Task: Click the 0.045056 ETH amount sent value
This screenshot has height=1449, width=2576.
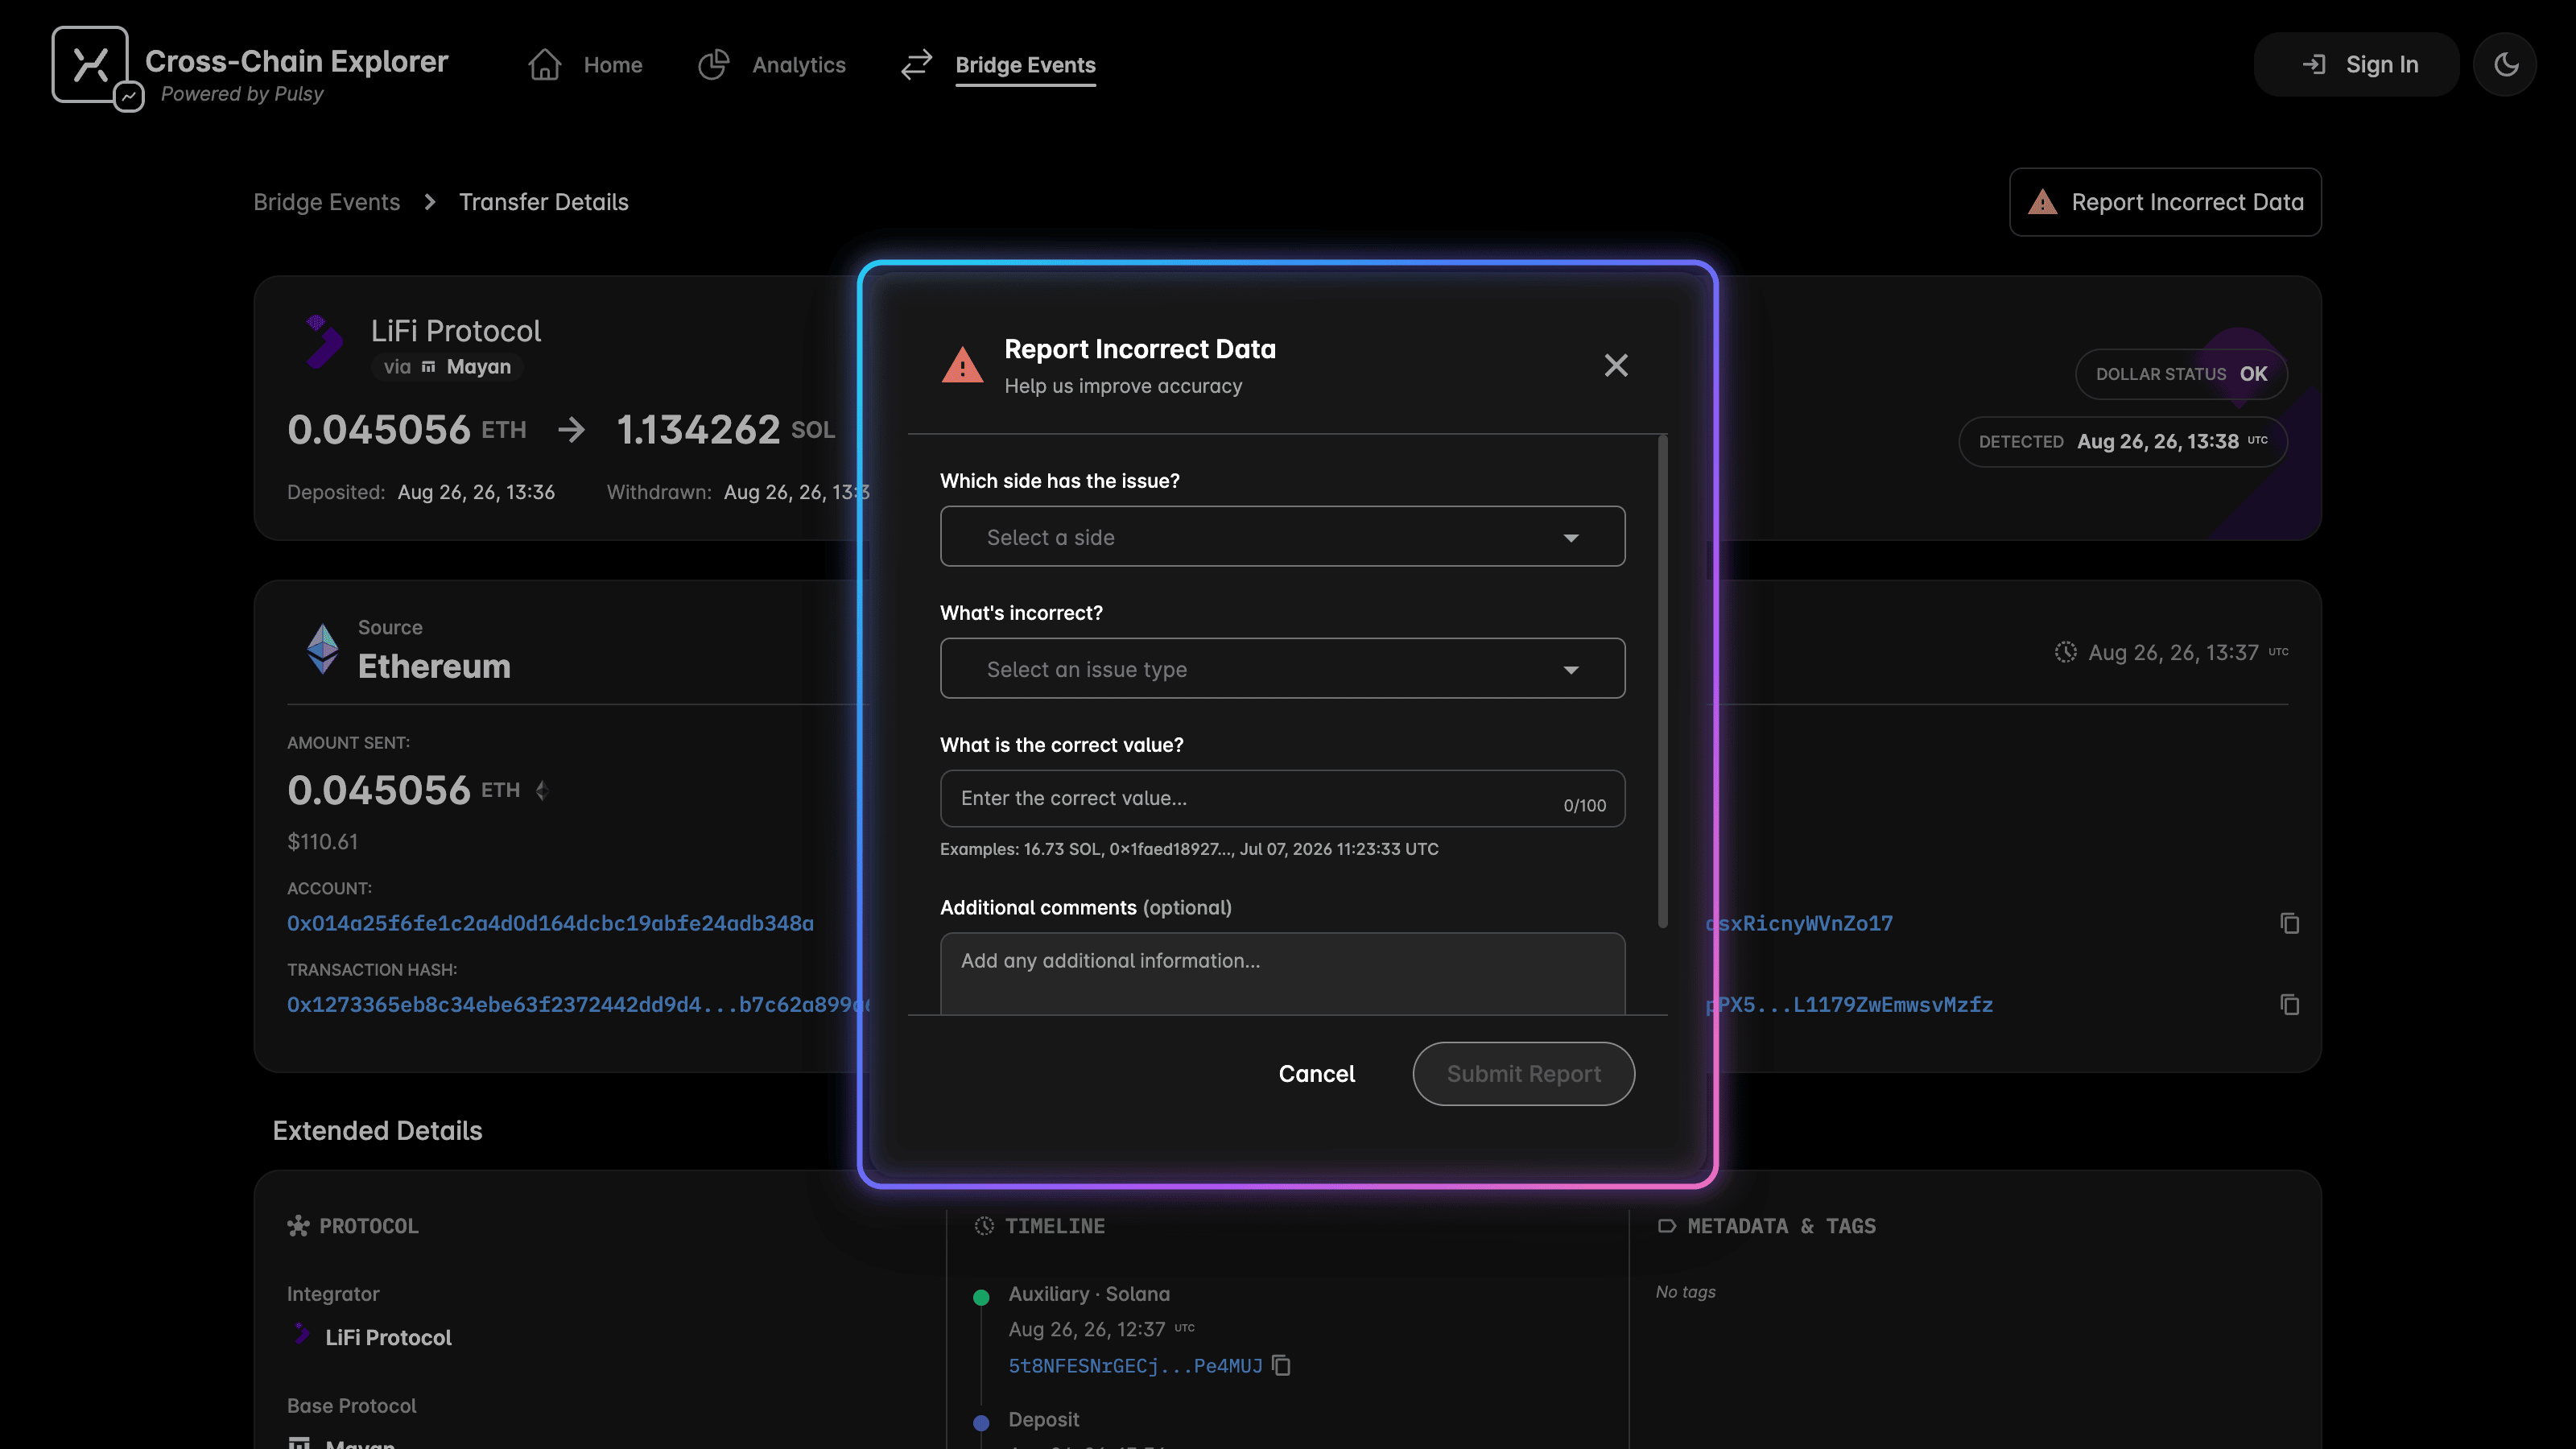Action: [x=403, y=791]
